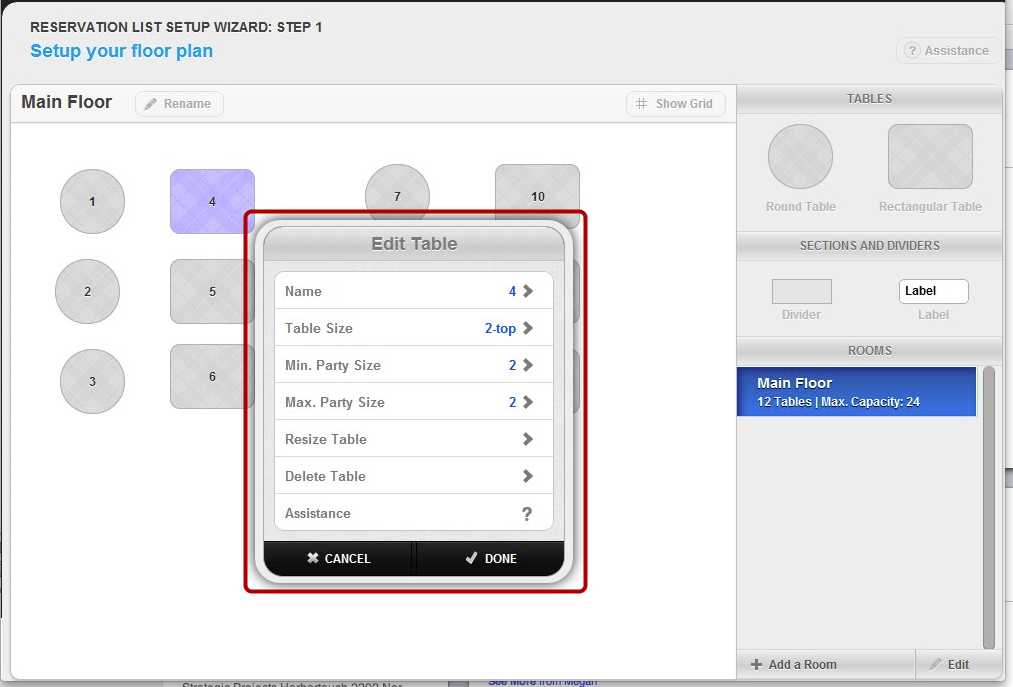
Task: Click the ROOMS section header
Action: coord(869,350)
